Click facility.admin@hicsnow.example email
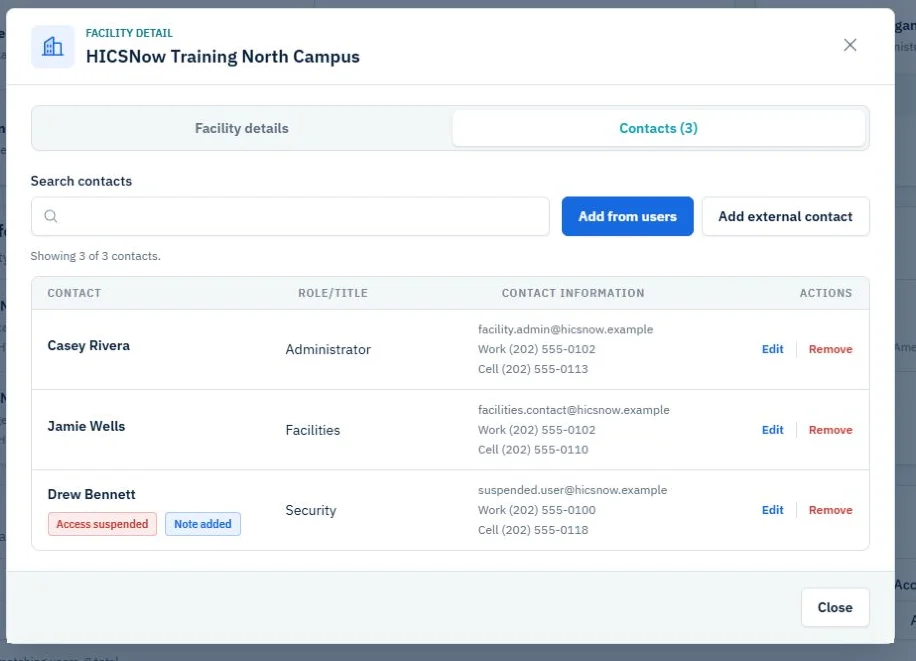916x661 pixels. tap(565, 329)
